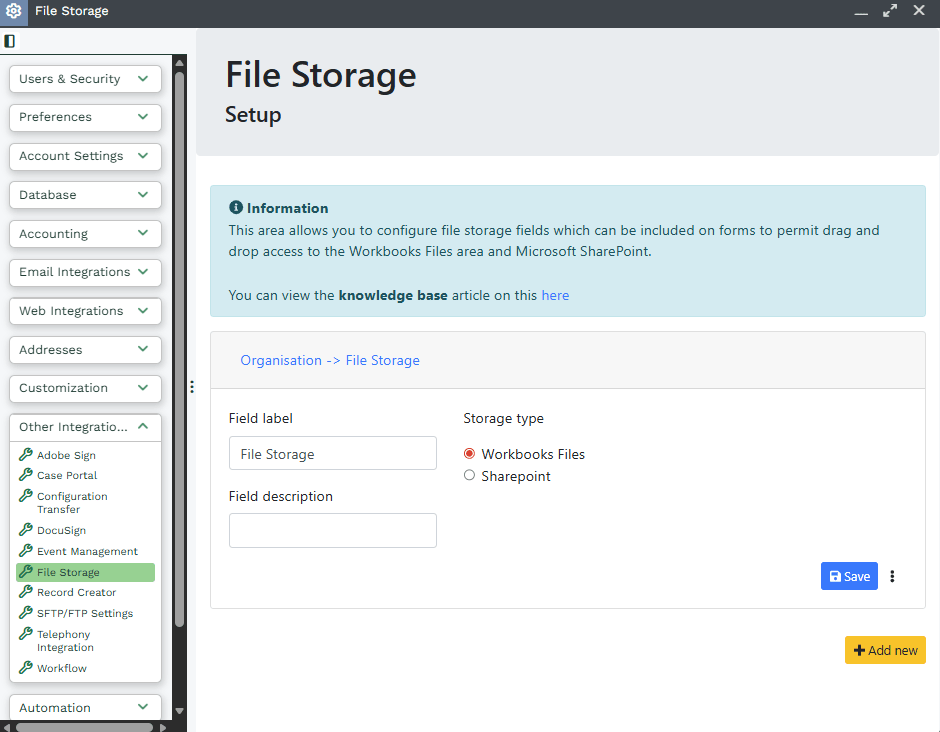Click the sidebar horizontal scrollbar

pyautogui.click(x=84, y=727)
